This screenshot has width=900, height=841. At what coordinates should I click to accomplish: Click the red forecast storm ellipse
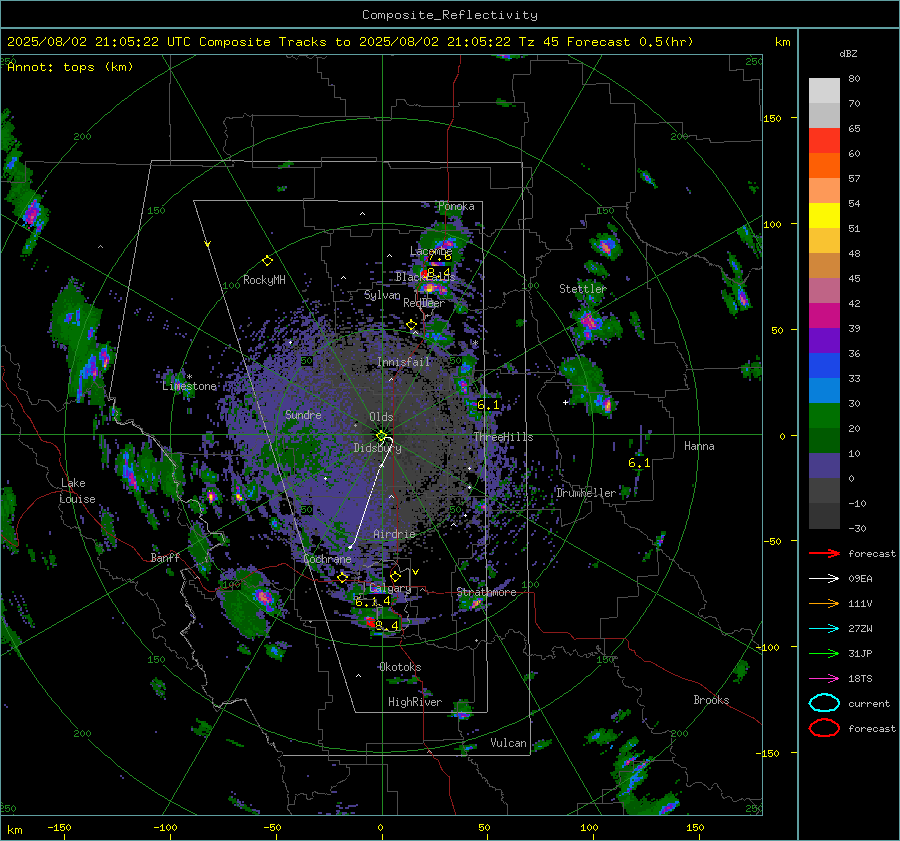[x=824, y=728]
